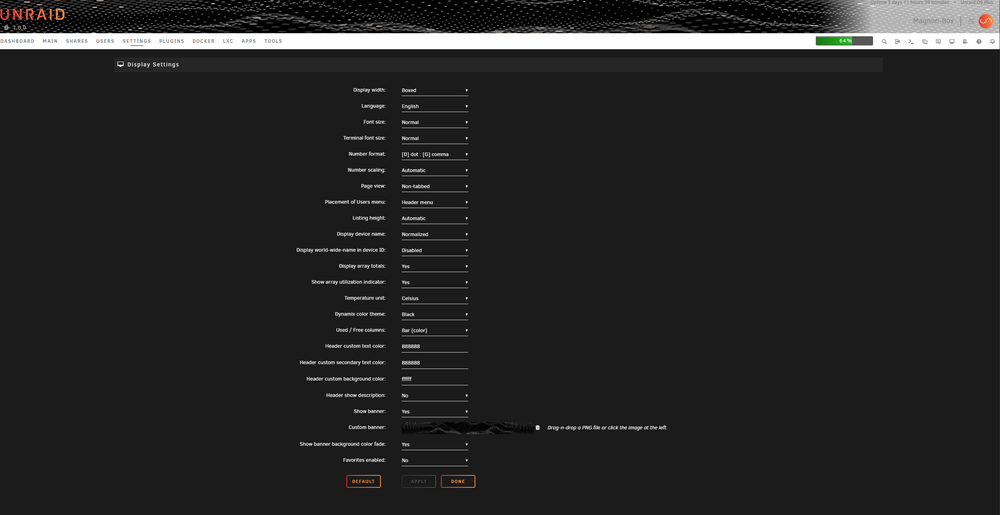Screen dimensions: 1000x515
Task: Switch to the Users menu
Action: [x=105, y=41]
